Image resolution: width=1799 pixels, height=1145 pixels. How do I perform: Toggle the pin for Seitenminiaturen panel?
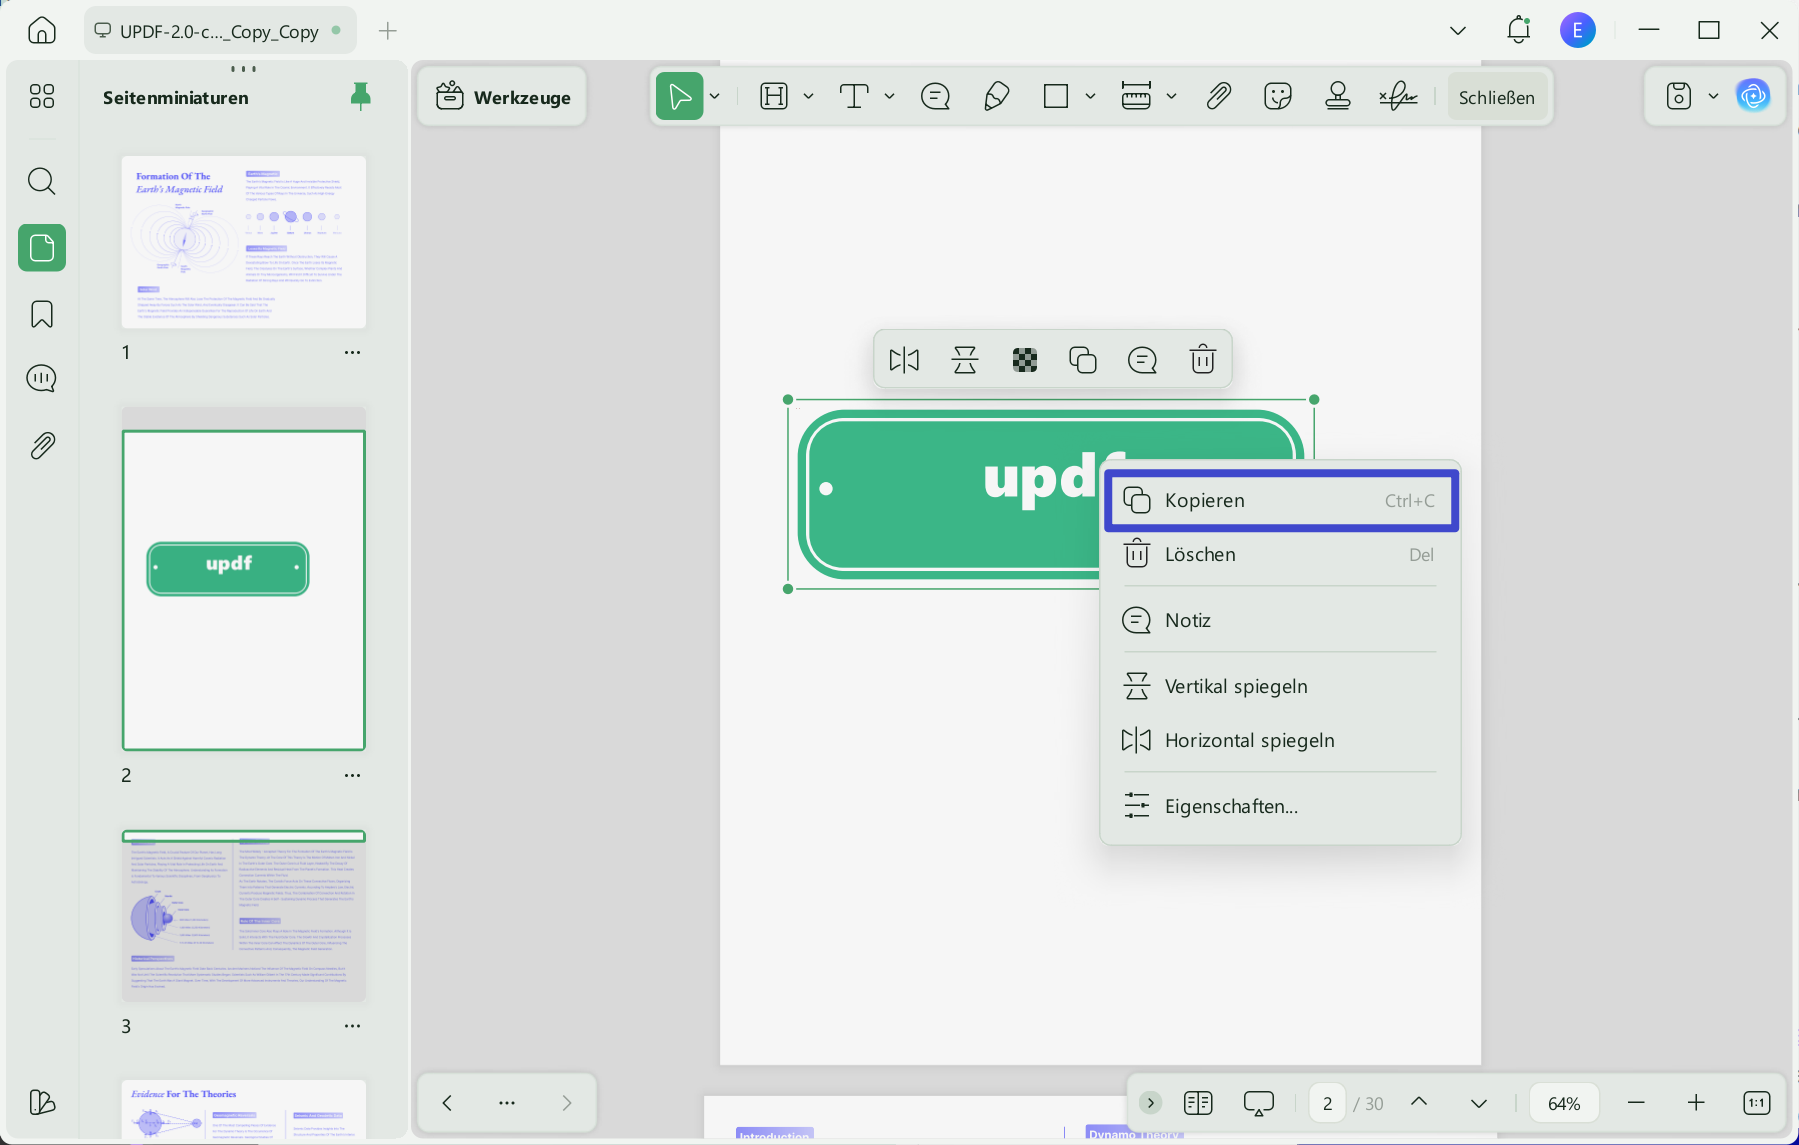361,96
